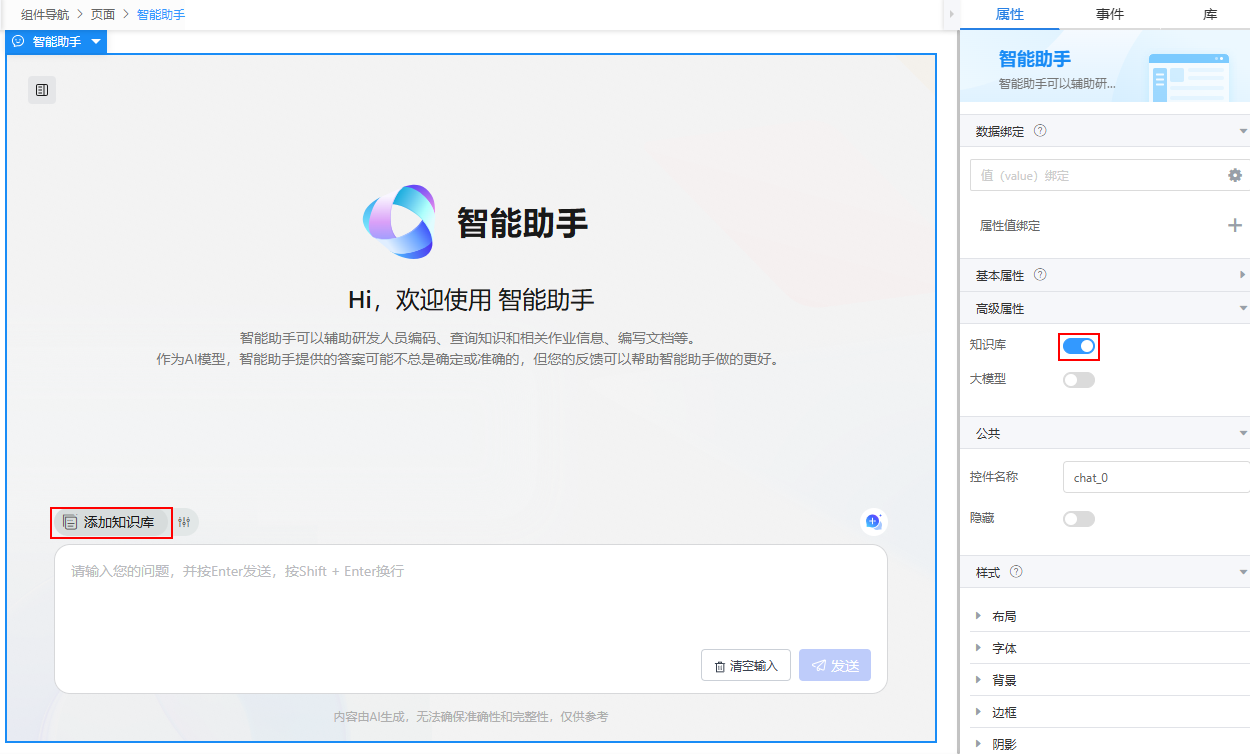The height and width of the screenshot is (754, 1250).
Task: Click the 添加知识库 button
Action: [x=110, y=522]
